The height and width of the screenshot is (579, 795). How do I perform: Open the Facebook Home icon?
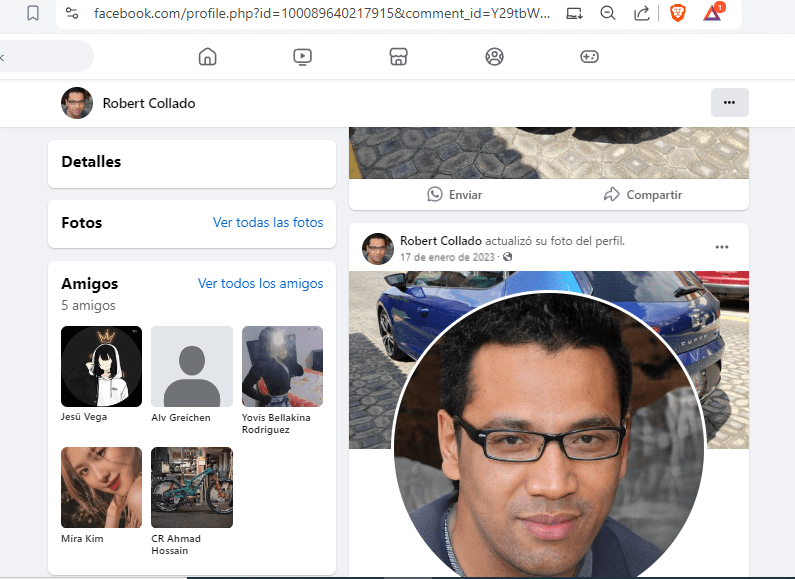pos(207,56)
